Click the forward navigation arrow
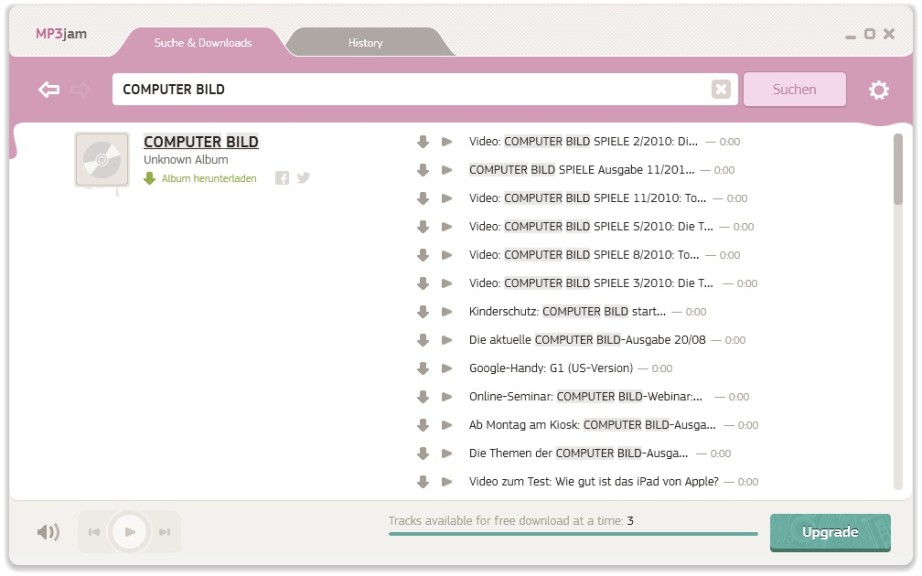Screen dimensions: 922x576 point(81,89)
